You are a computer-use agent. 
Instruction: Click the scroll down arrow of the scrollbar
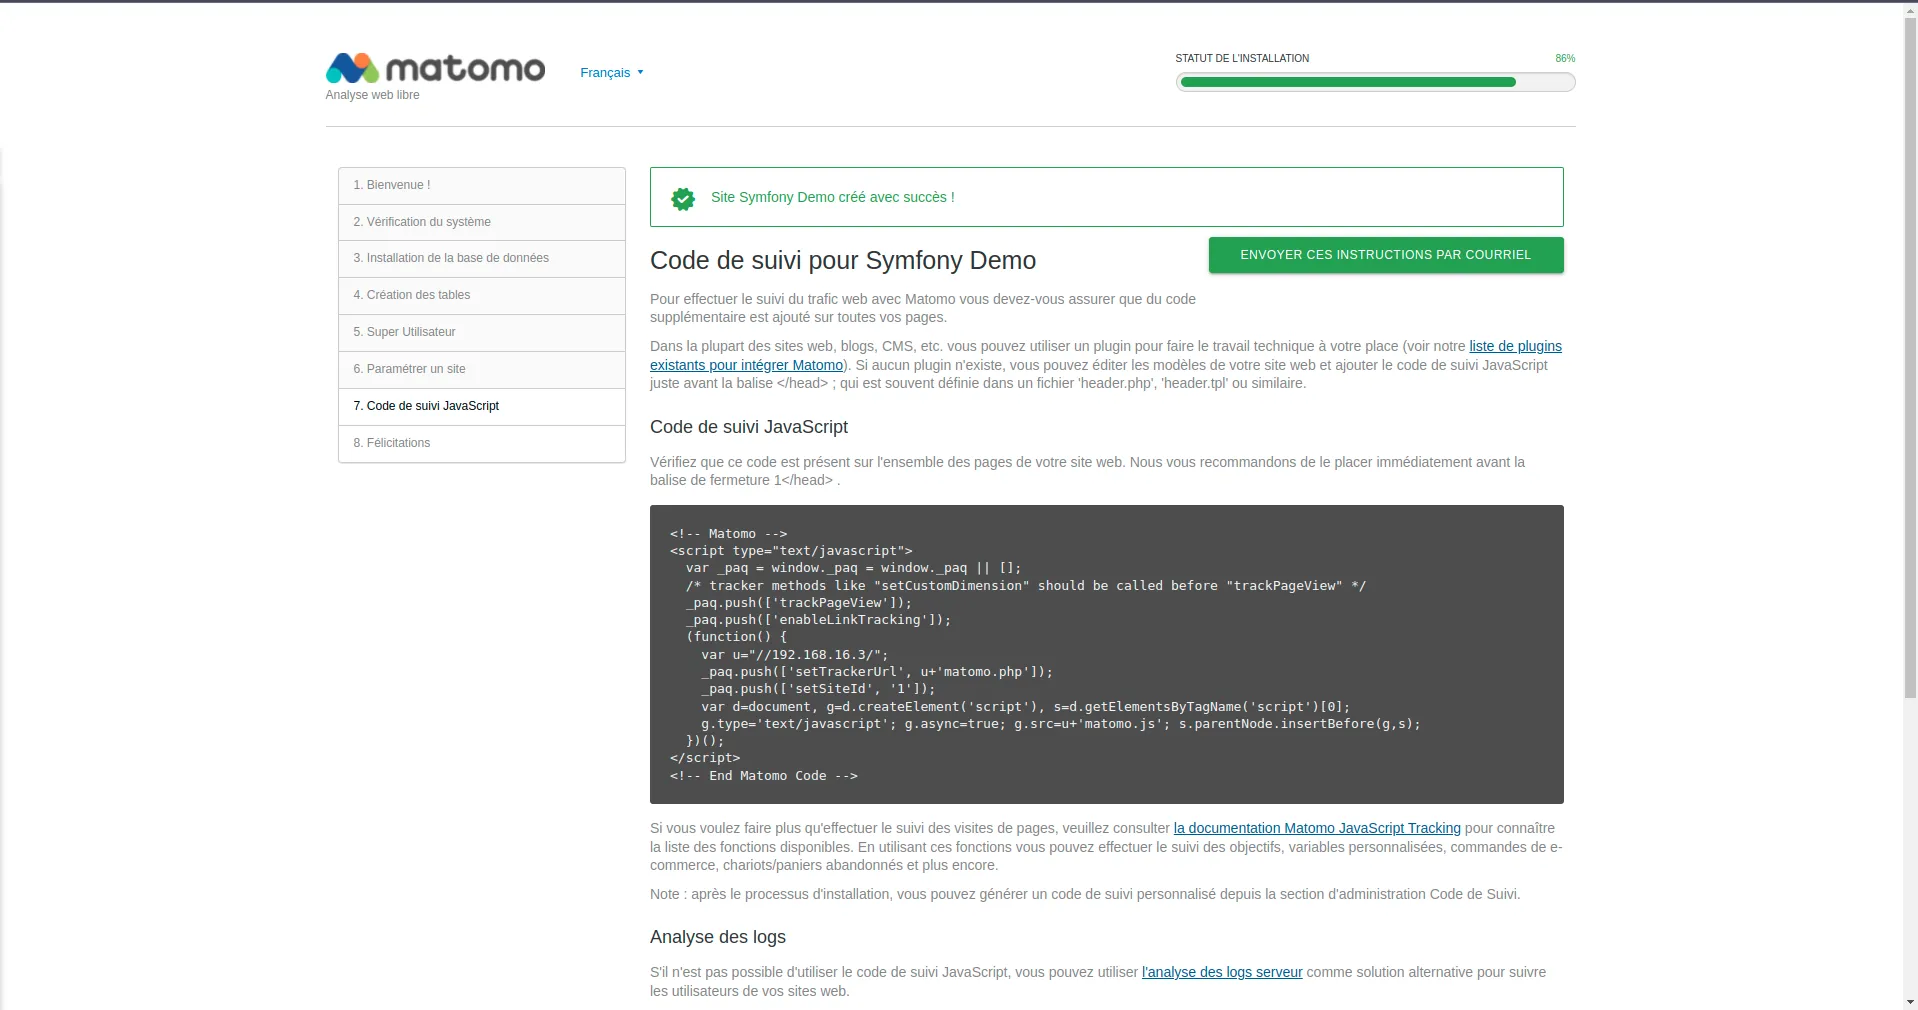pos(1910,1001)
